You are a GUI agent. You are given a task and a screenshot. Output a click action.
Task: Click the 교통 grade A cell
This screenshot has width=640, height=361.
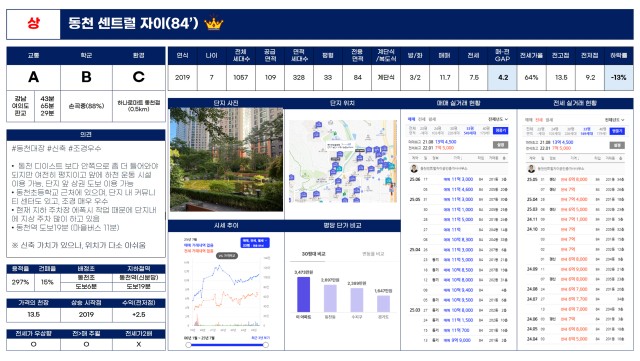33,77
